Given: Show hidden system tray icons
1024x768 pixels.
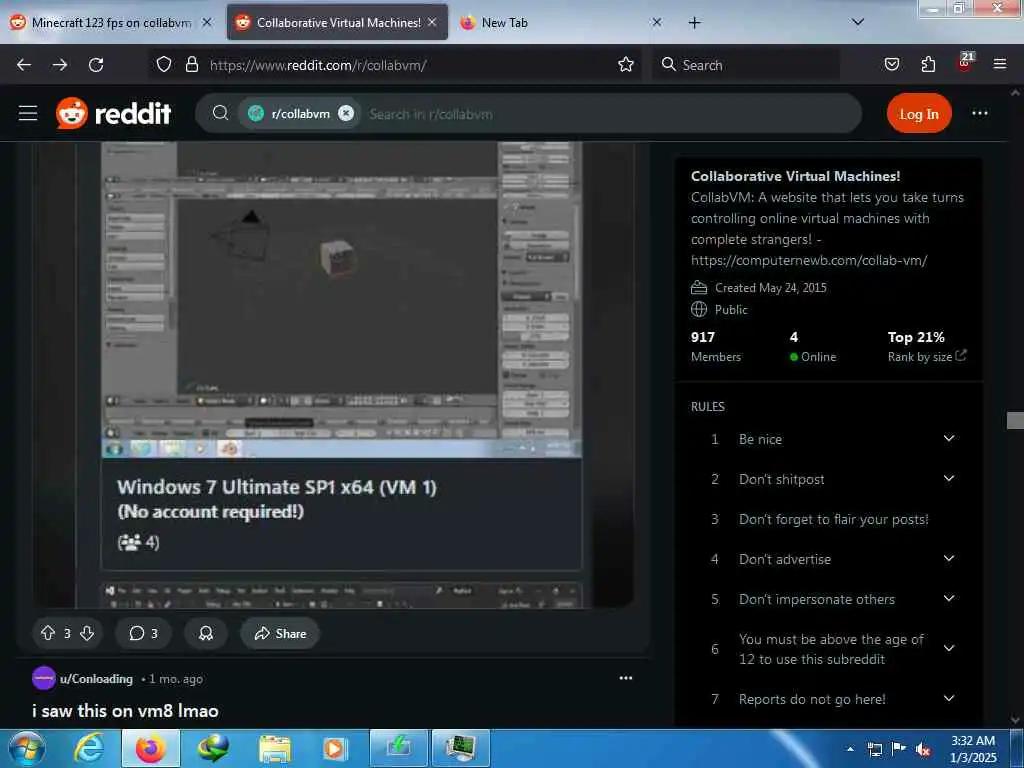Looking at the screenshot, I should coord(850,750).
